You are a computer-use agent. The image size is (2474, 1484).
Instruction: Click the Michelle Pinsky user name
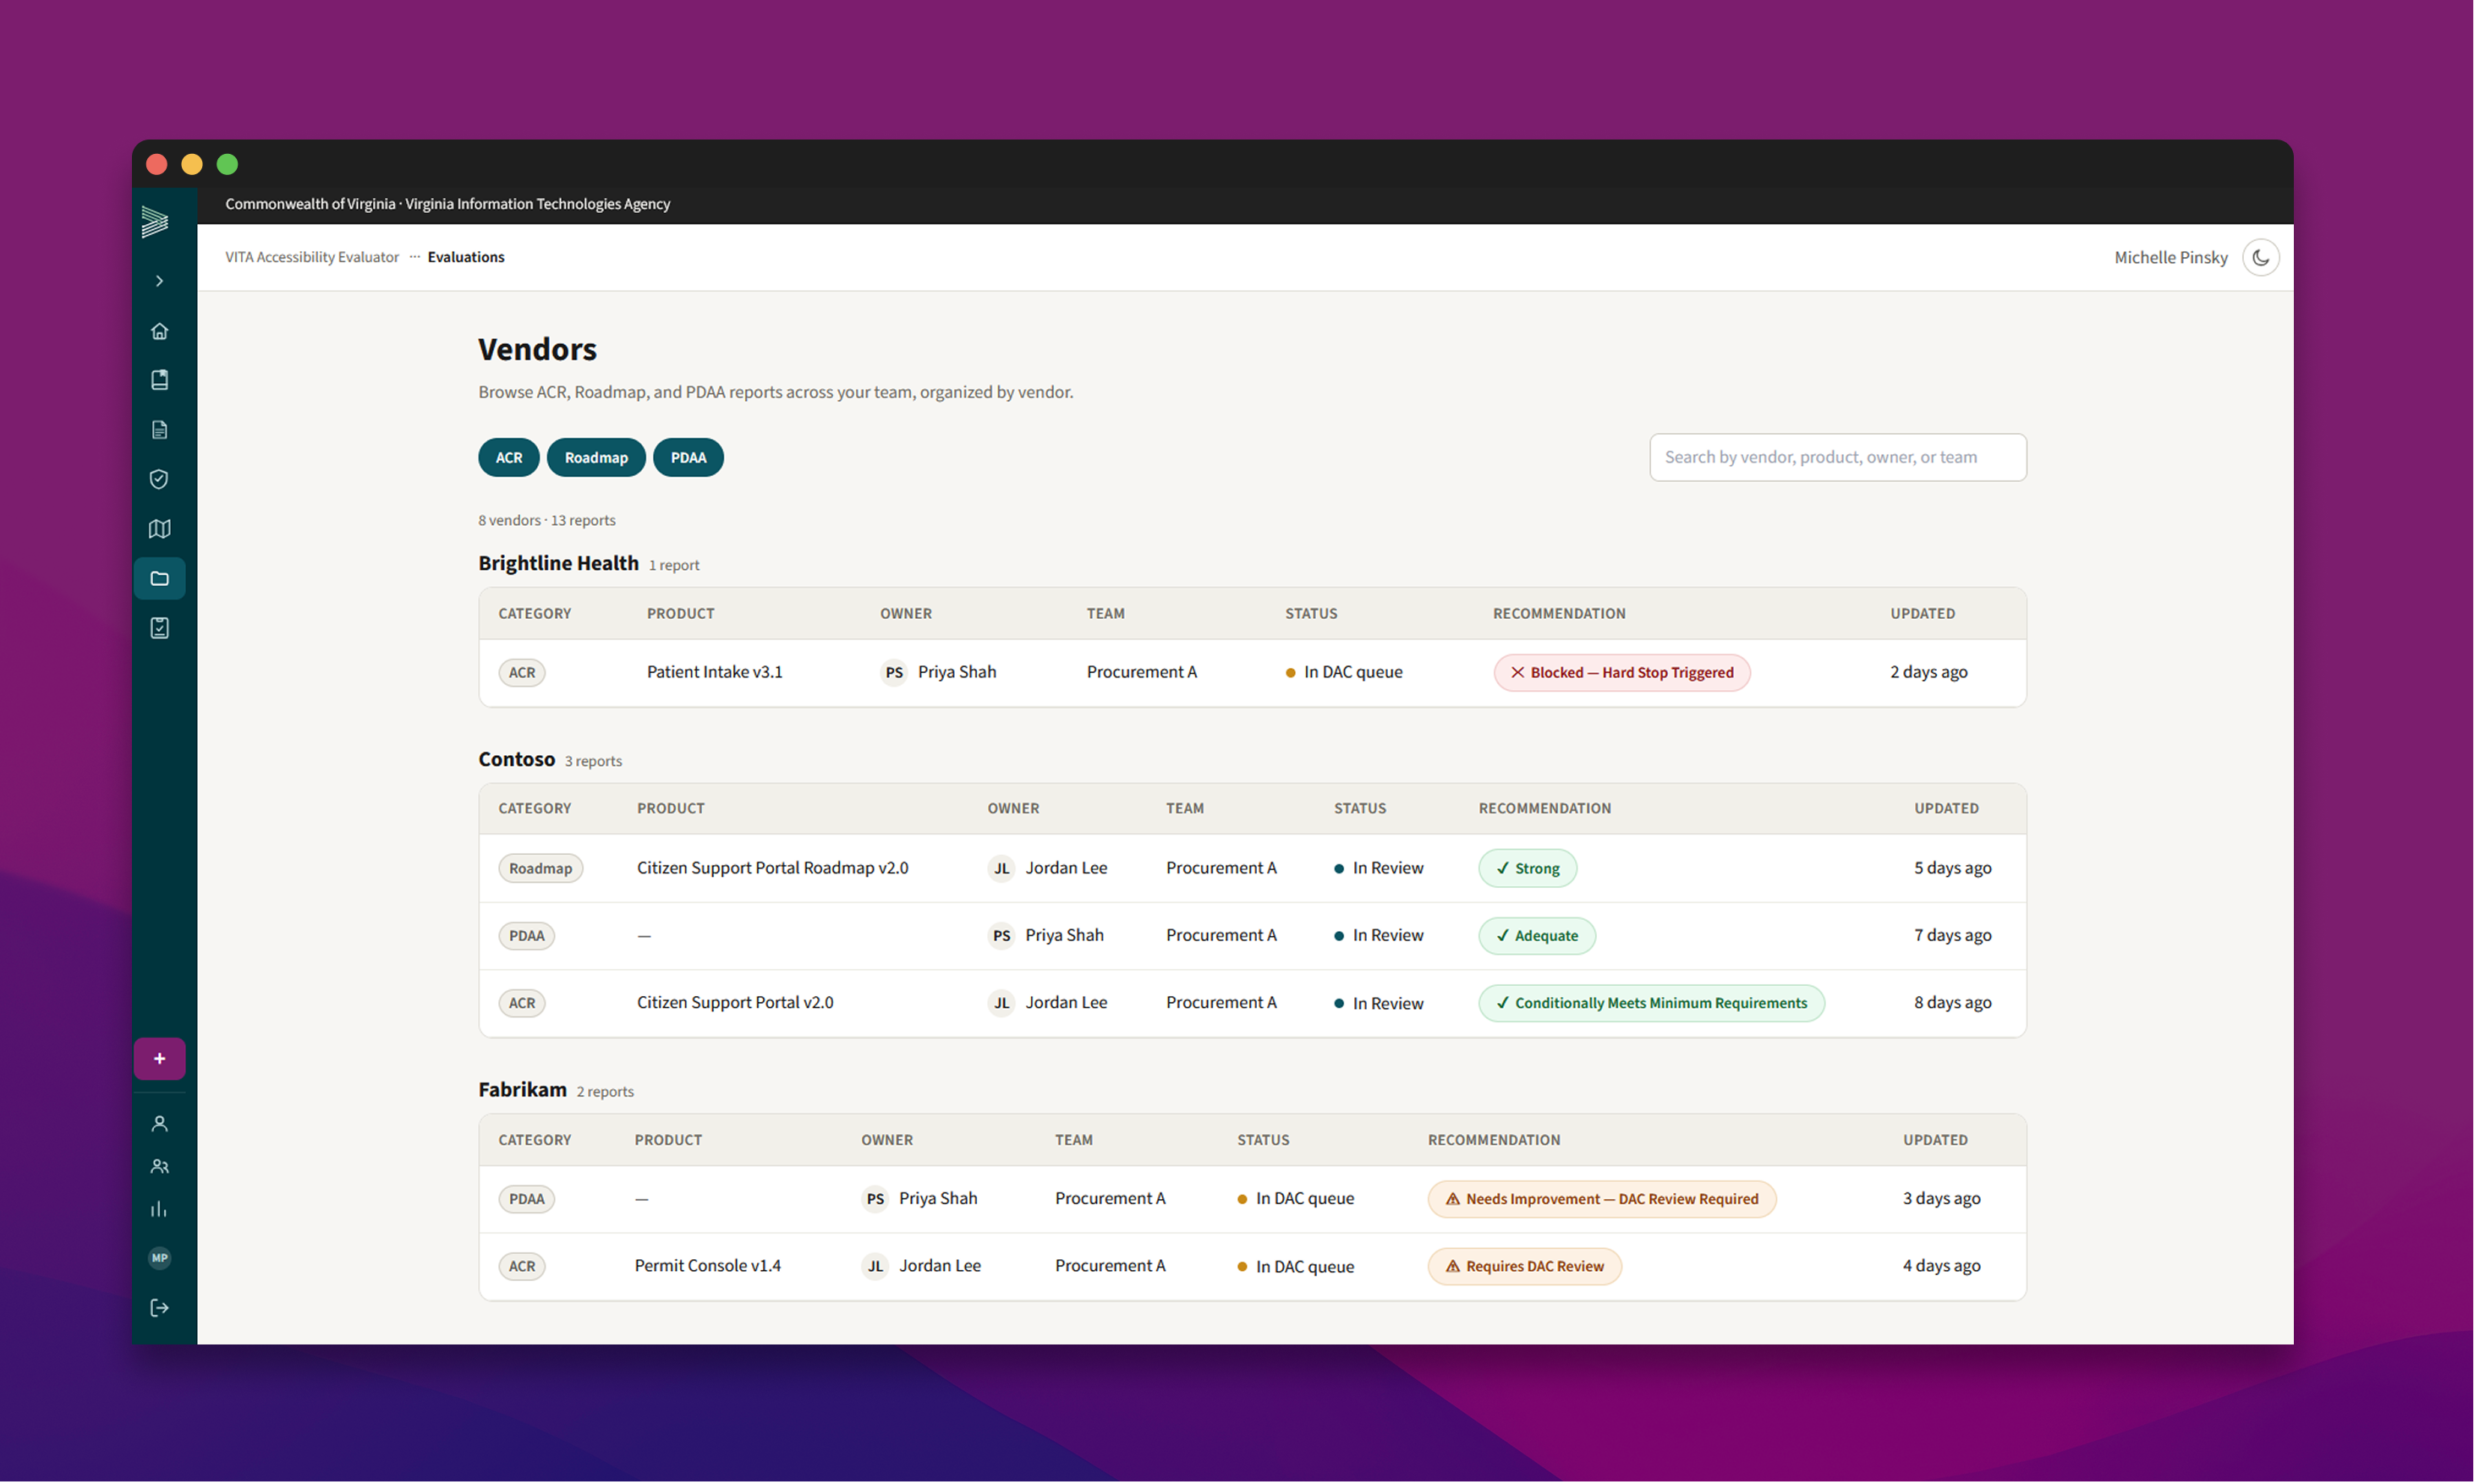click(2171, 257)
